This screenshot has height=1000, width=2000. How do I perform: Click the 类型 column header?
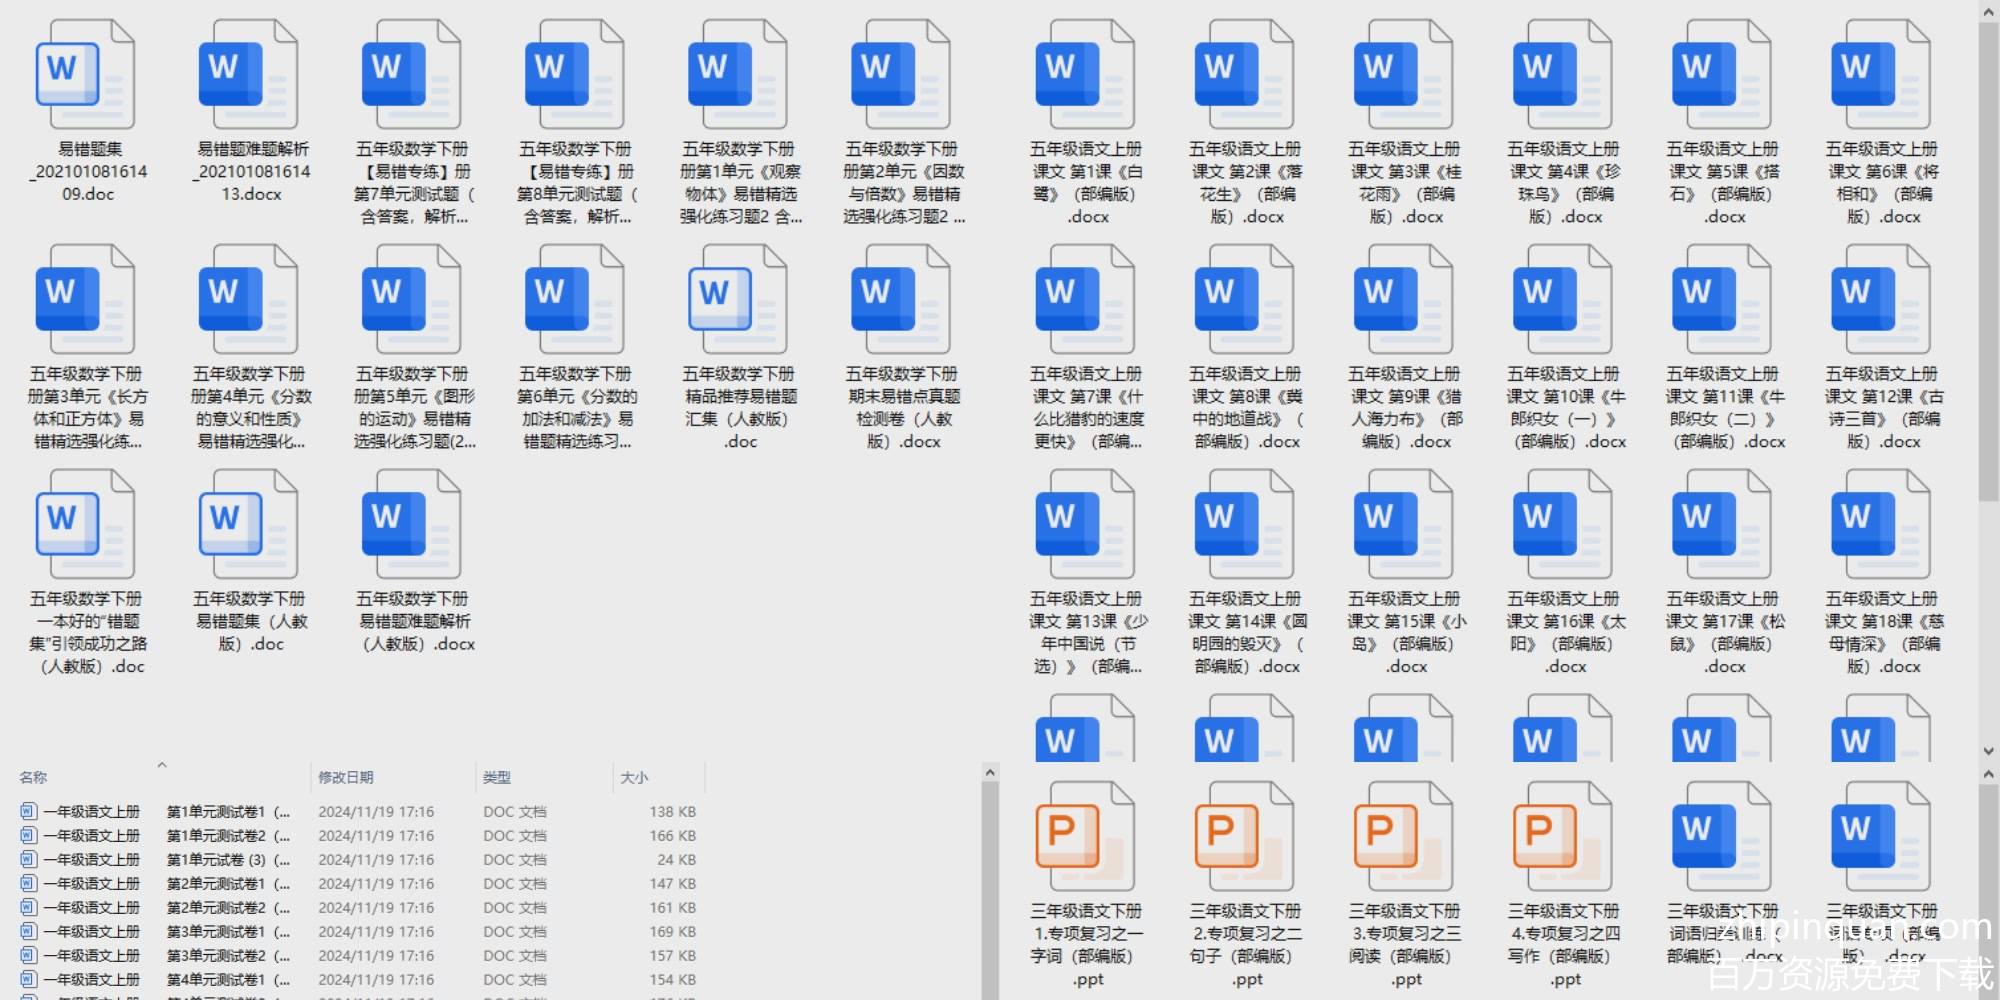tap(497, 777)
